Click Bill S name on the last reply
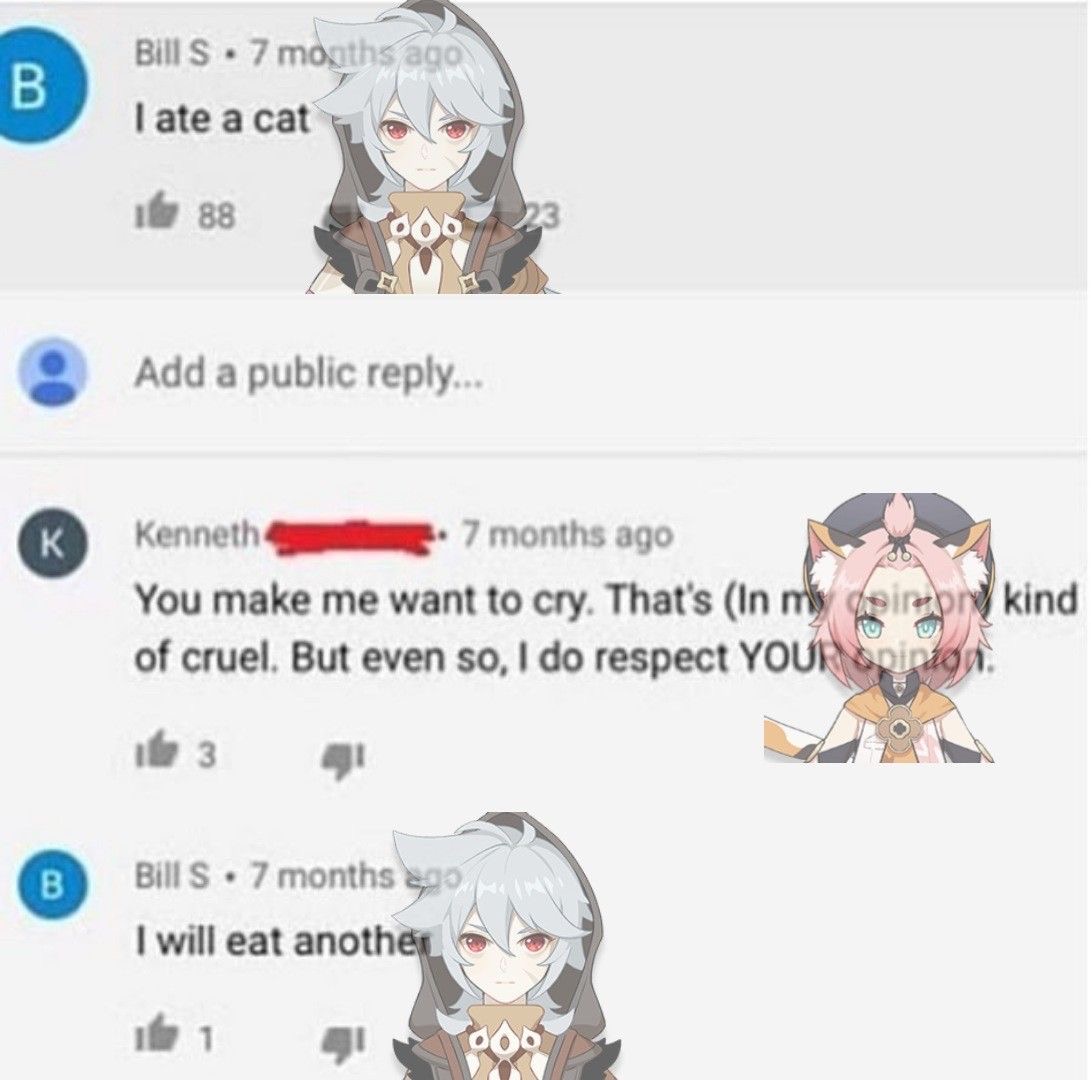The width and height of the screenshot is (1091, 1080). point(171,875)
